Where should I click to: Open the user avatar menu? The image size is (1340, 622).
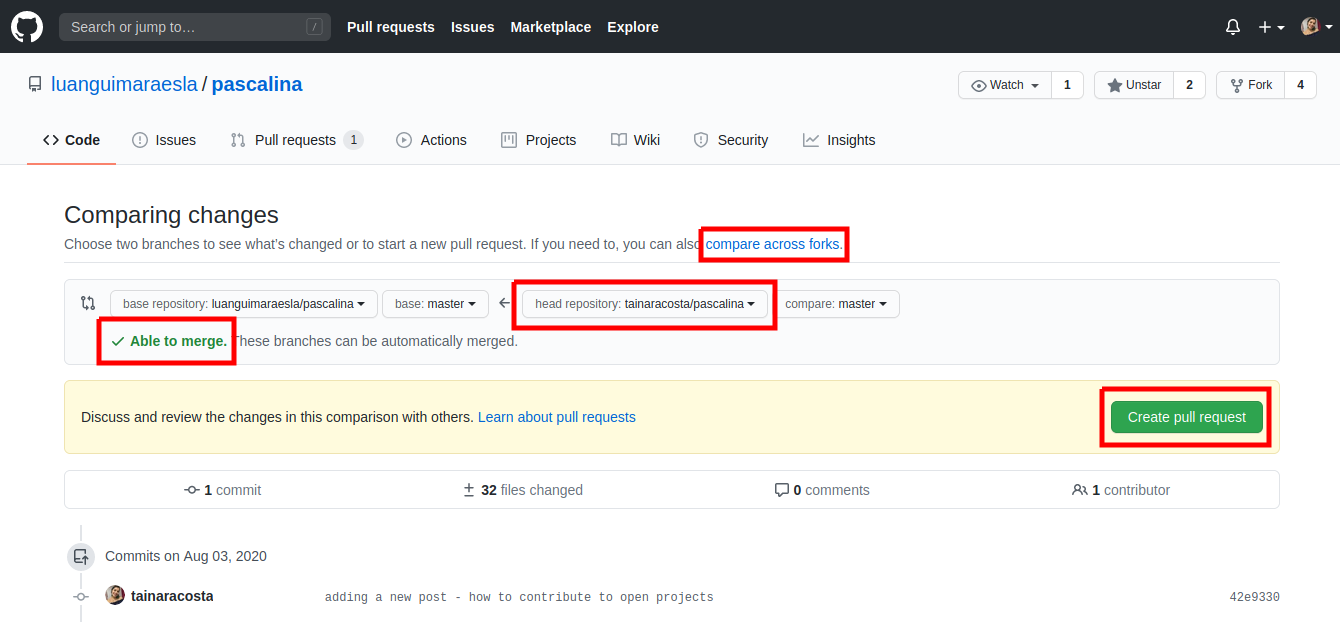[1314, 27]
